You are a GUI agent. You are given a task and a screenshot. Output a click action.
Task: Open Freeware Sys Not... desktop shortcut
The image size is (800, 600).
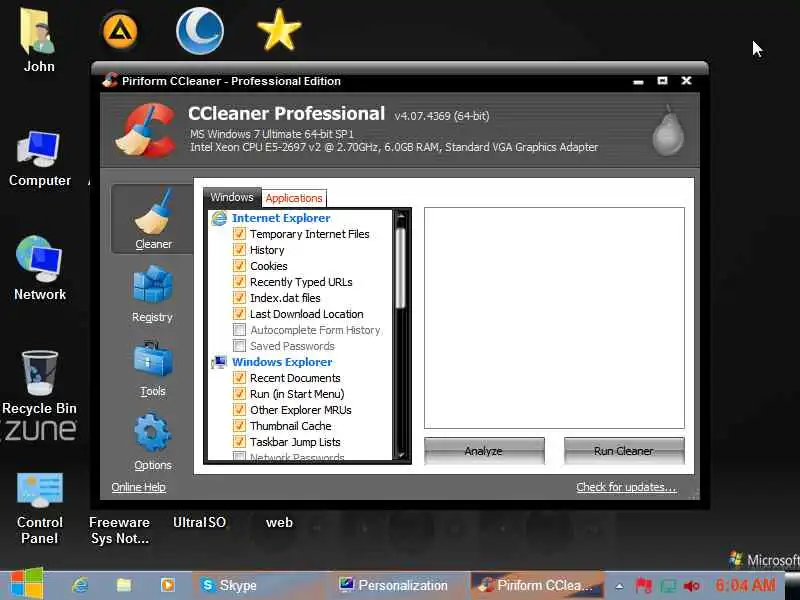[x=120, y=530]
